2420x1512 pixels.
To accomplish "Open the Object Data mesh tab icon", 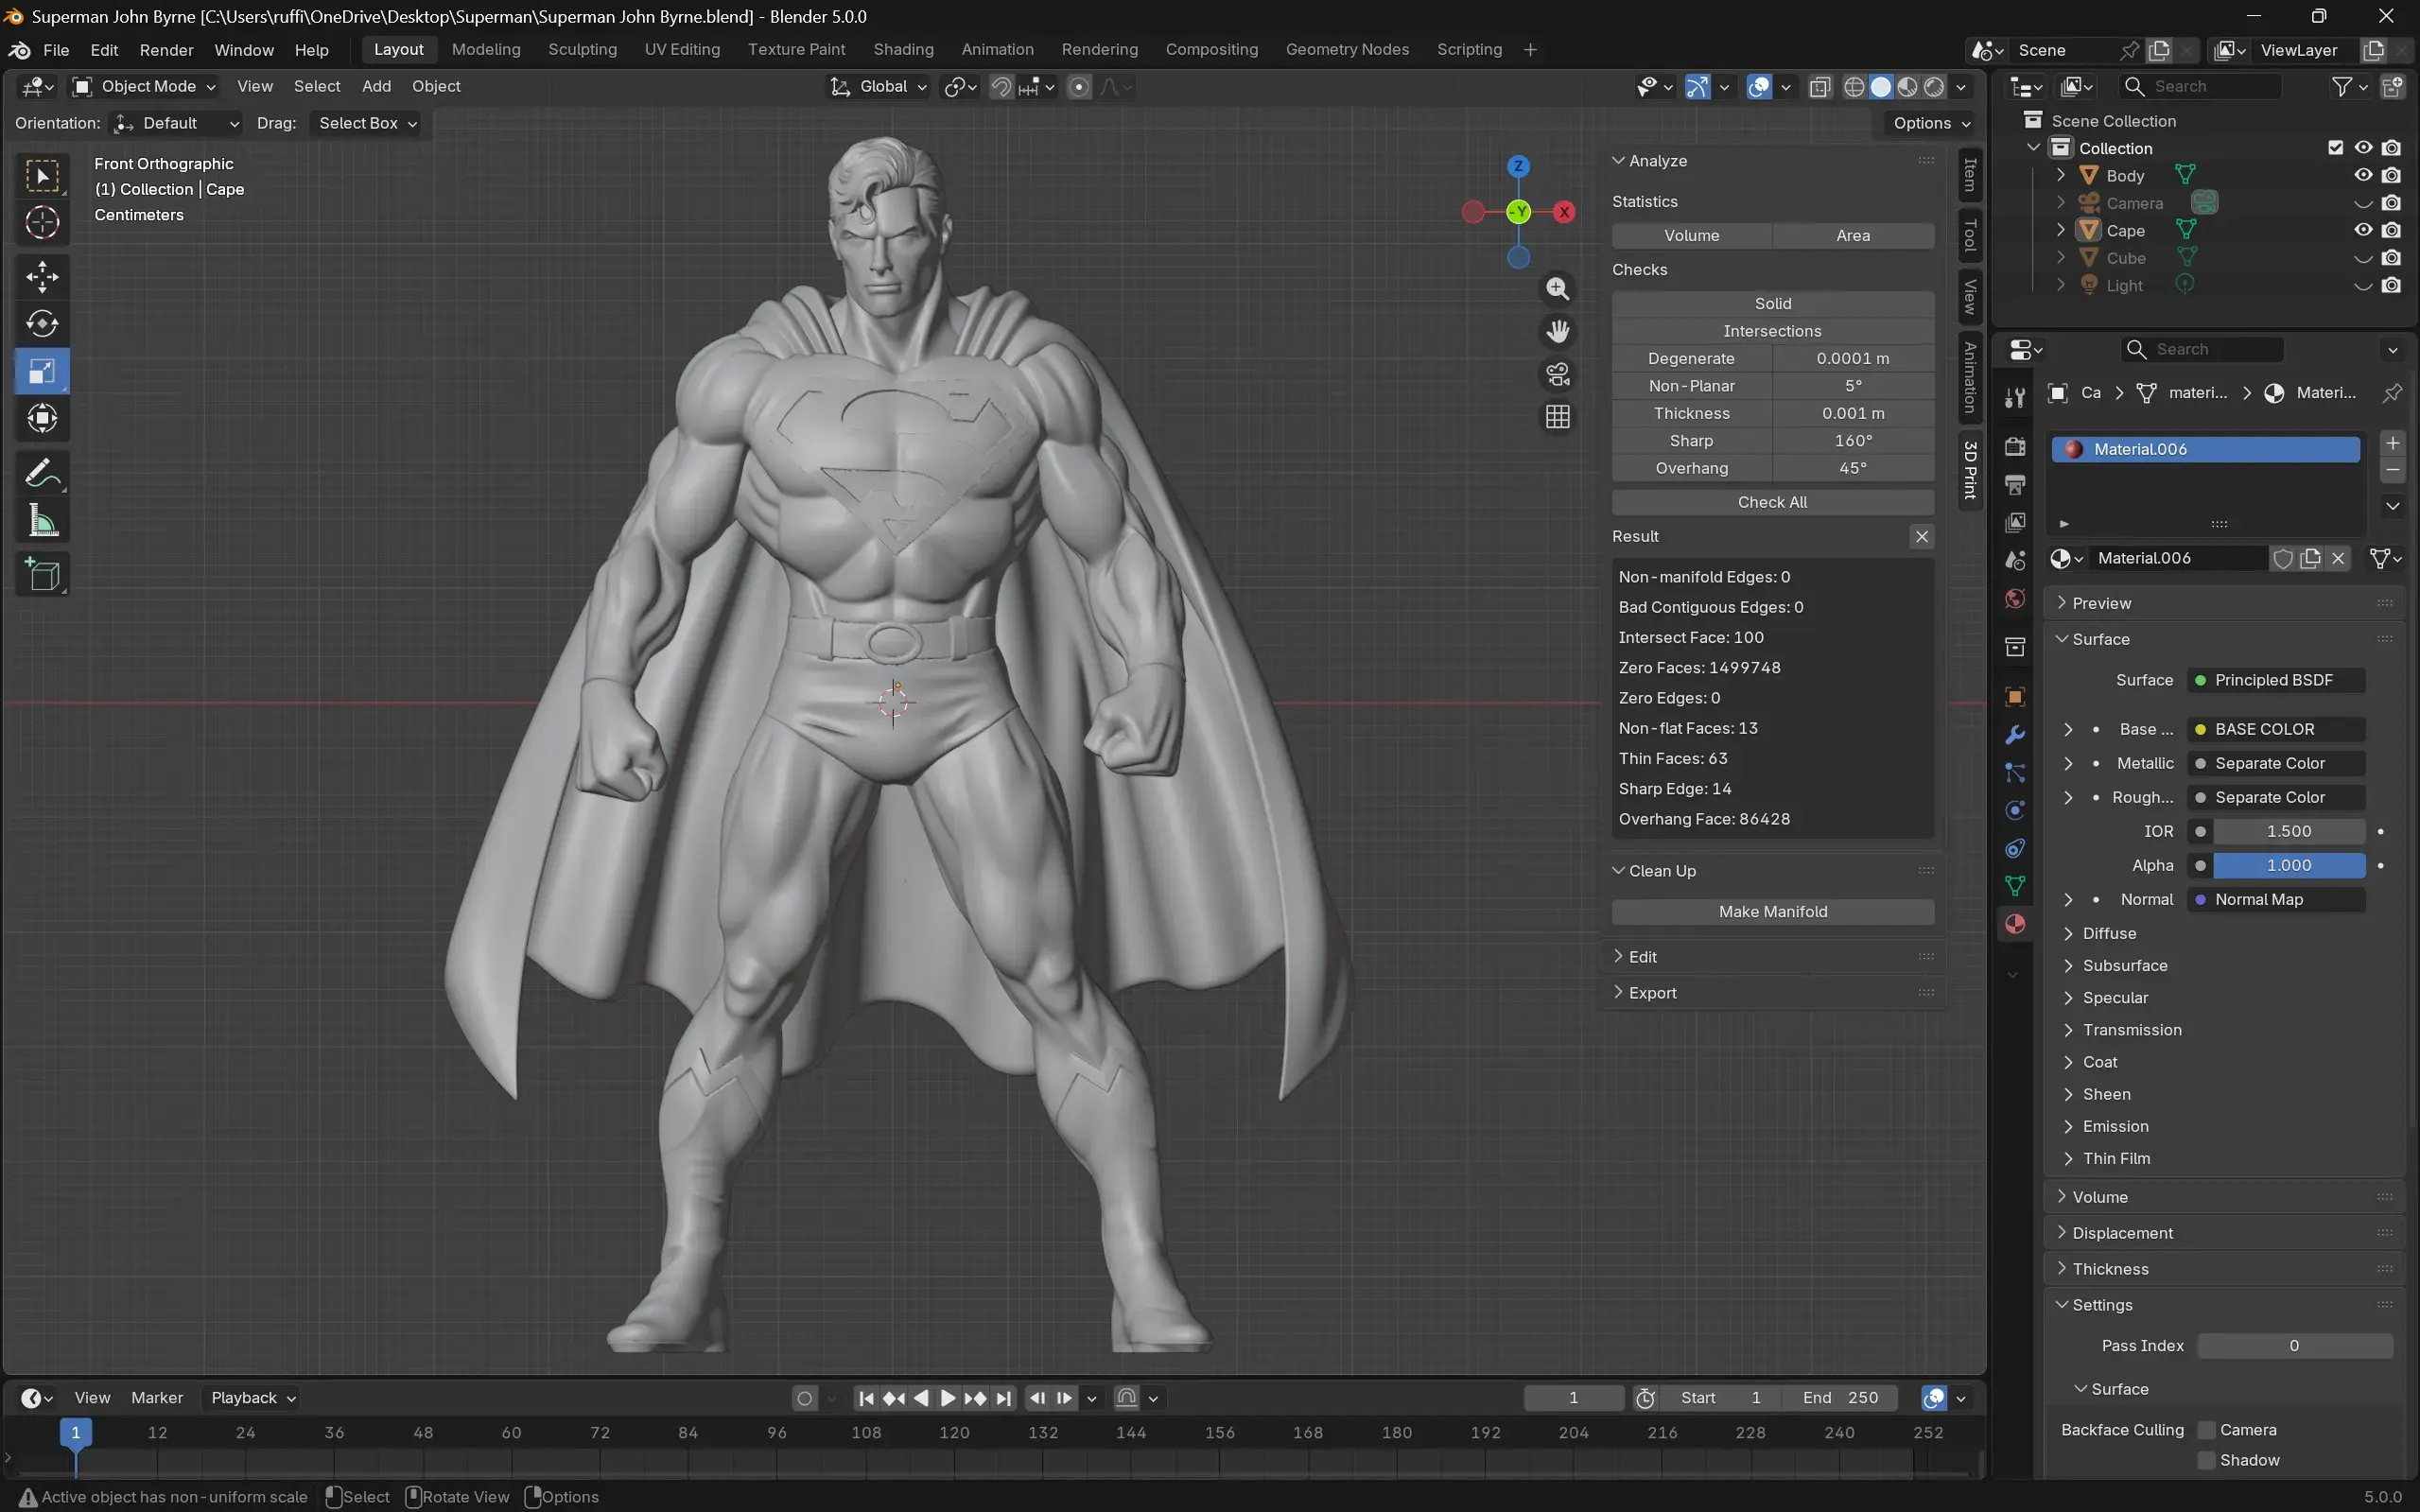I will [x=2015, y=886].
